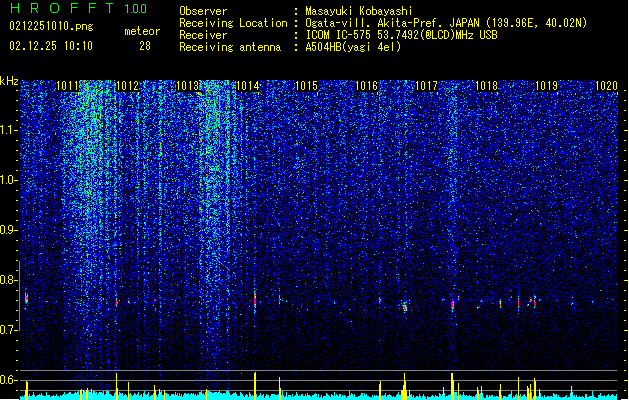The width and height of the screenshot is (629, 400).
Task: Click the yellow power spike at 1014
Action: point(255,386)
